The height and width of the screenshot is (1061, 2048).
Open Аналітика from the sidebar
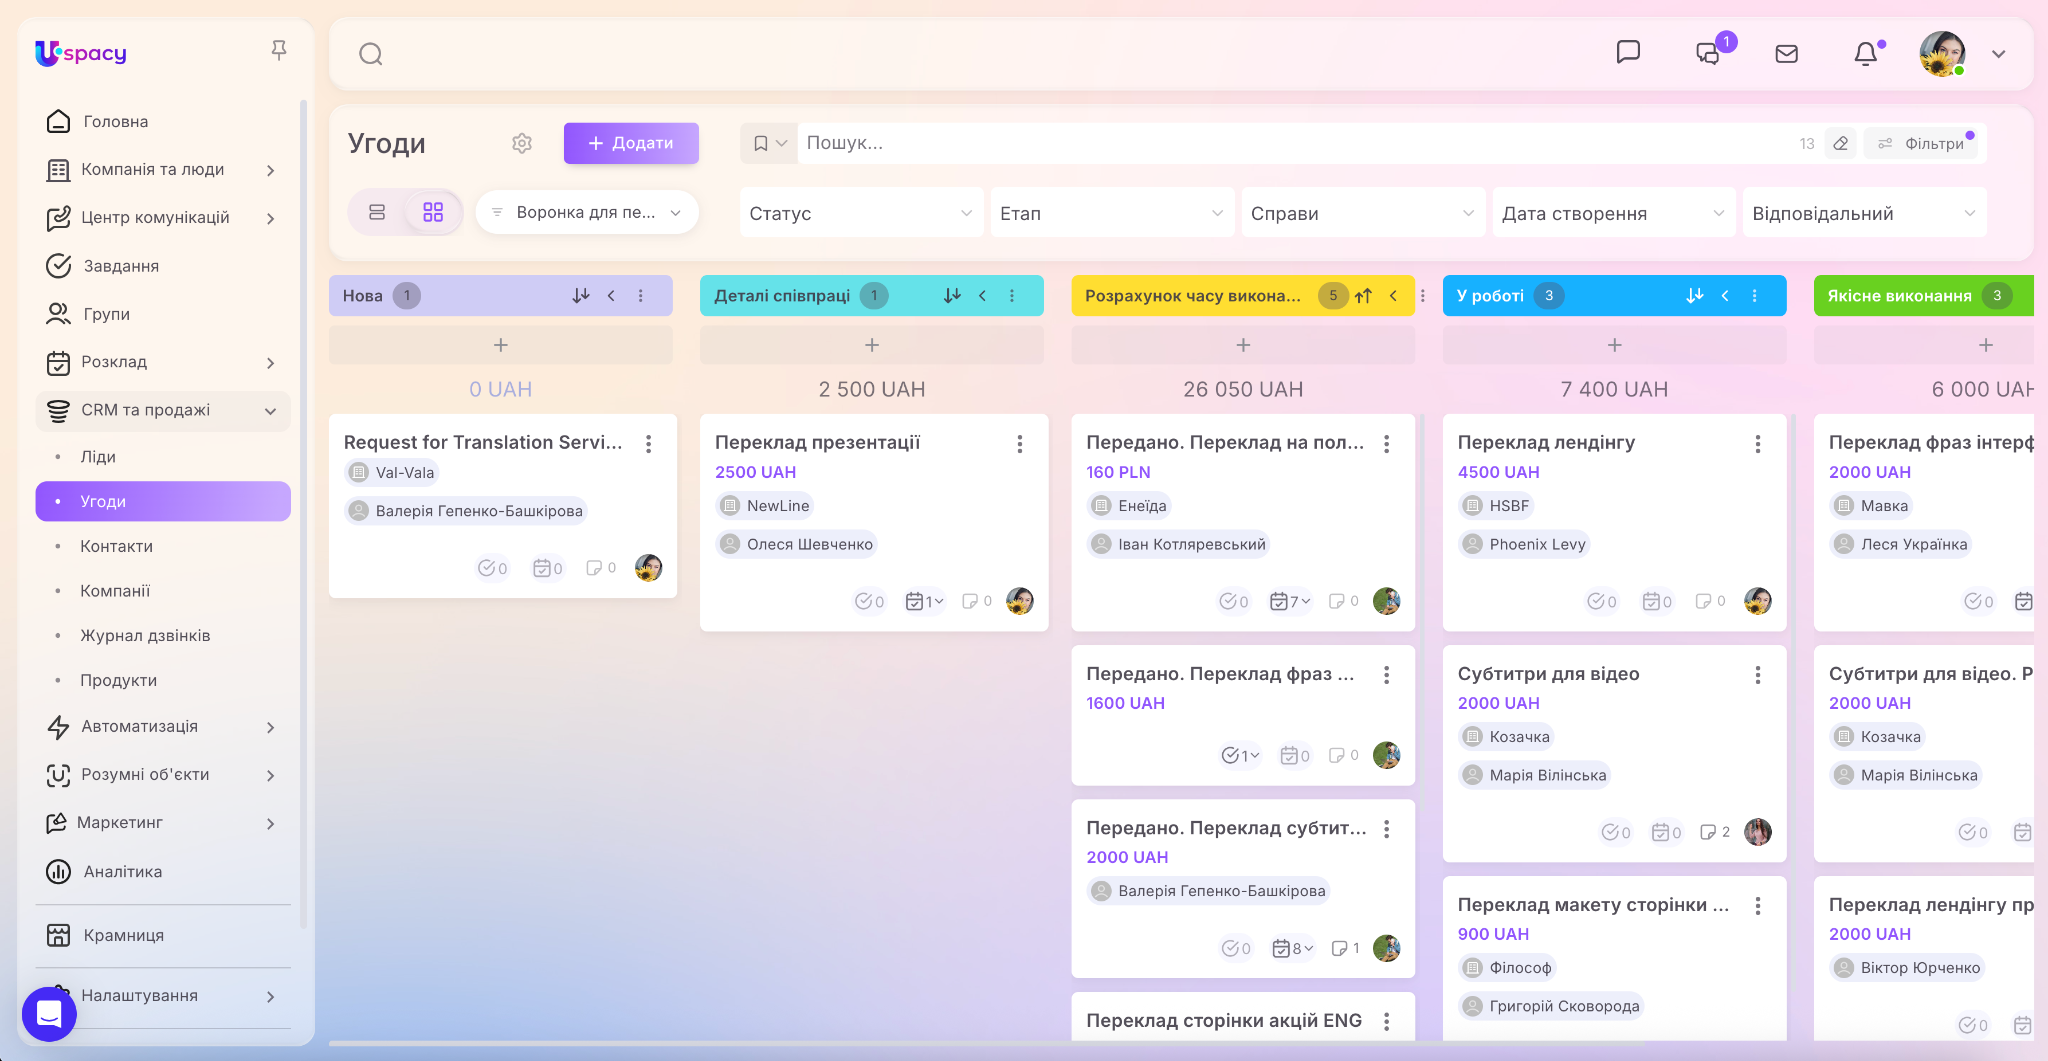tap(123, 872)
